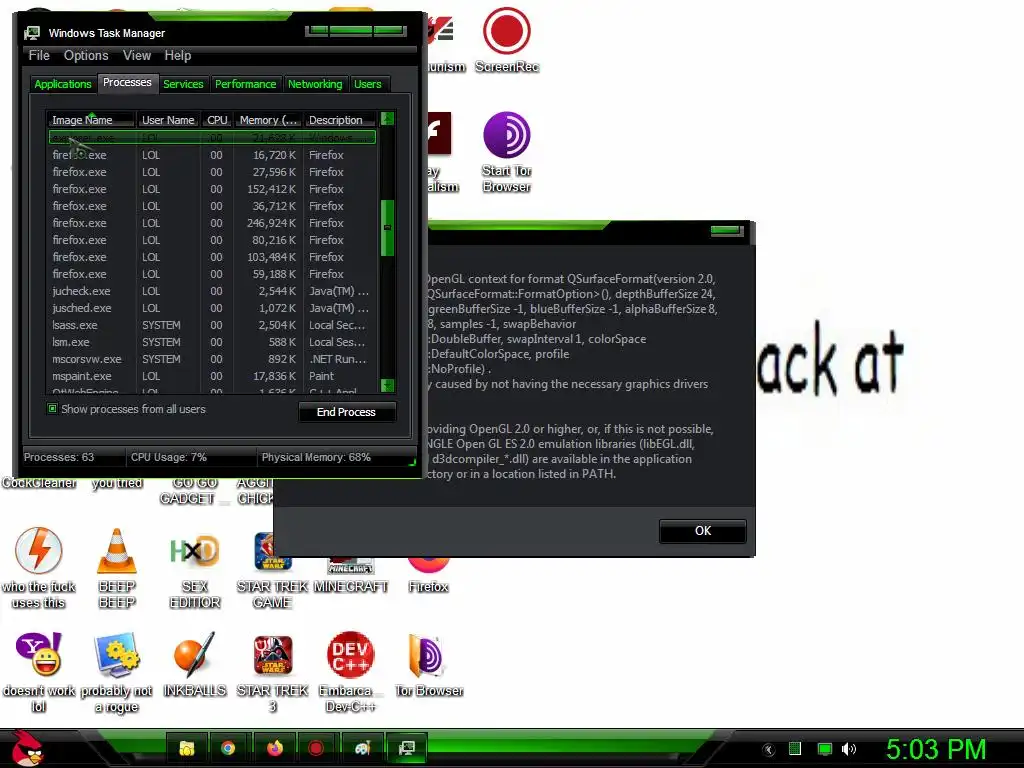Launch the Start Tor Browser shortcut
This screenshot has width=1024, height=768.
click(506, 152)
